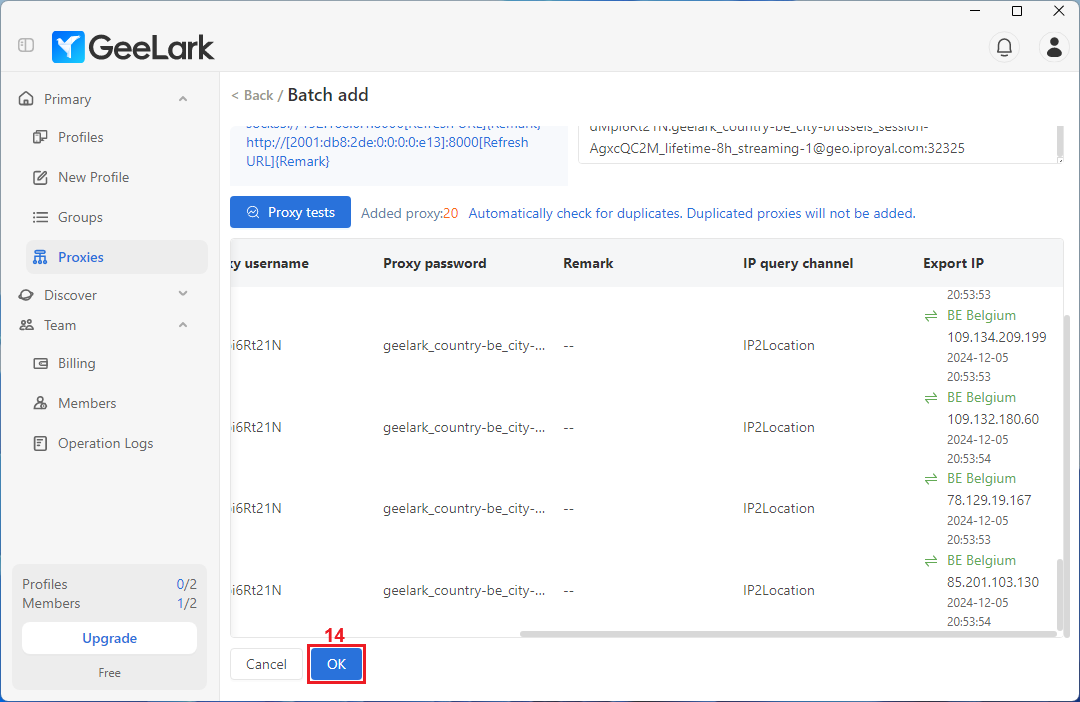Screen dimensions: 1080x702
Task: Collapse the Team section
Action: click(183, 325)
